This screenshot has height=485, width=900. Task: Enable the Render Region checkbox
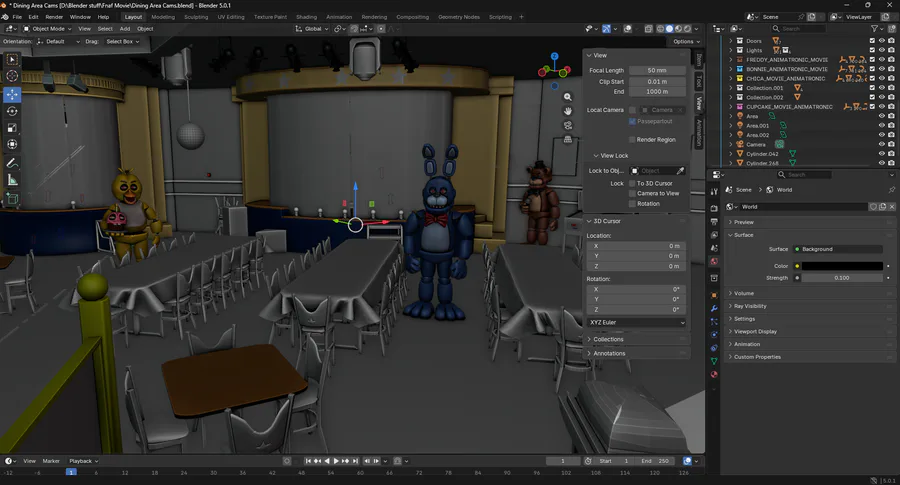(633, 139)
